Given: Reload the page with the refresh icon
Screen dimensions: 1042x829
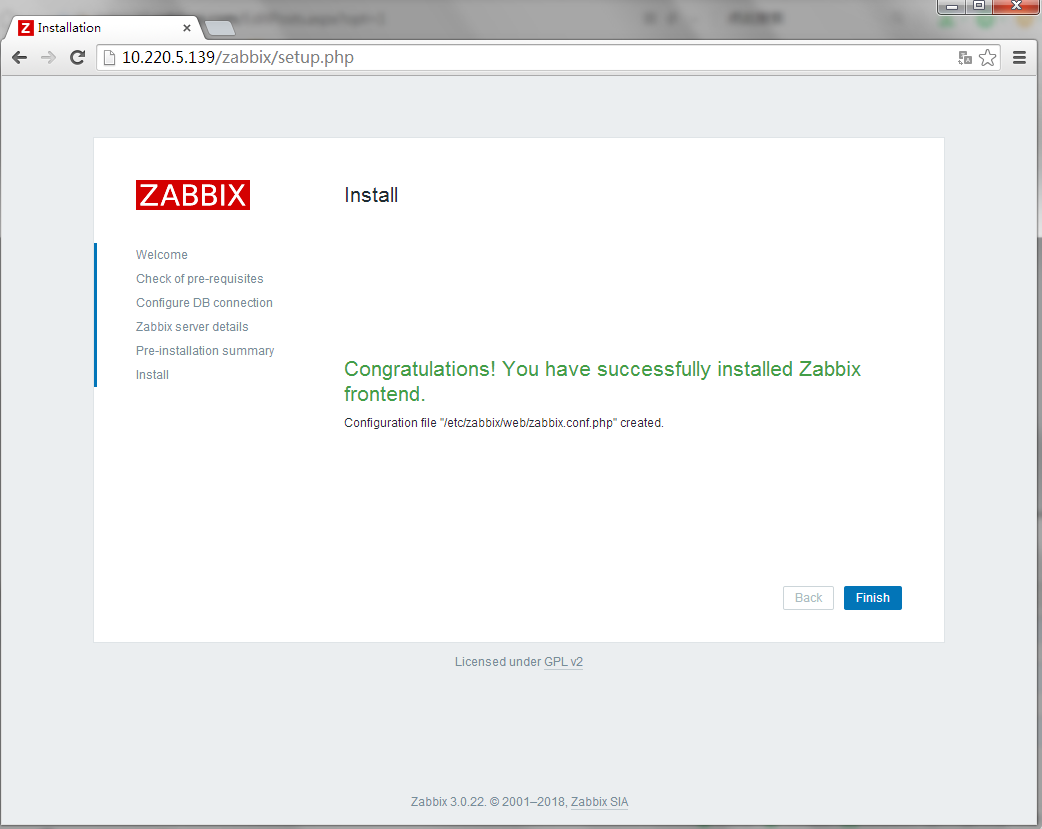Looking at the screenshot, I should [x=78, y=58].
